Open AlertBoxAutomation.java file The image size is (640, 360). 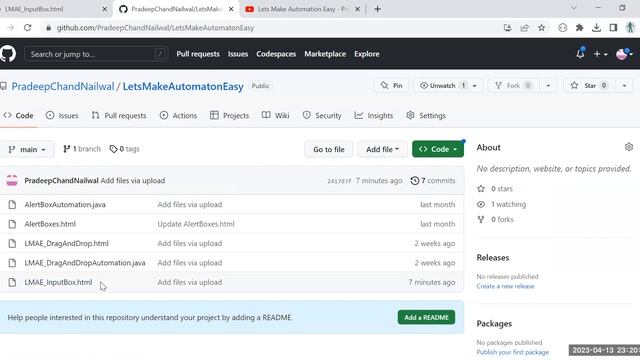click(x=65, y=204)
